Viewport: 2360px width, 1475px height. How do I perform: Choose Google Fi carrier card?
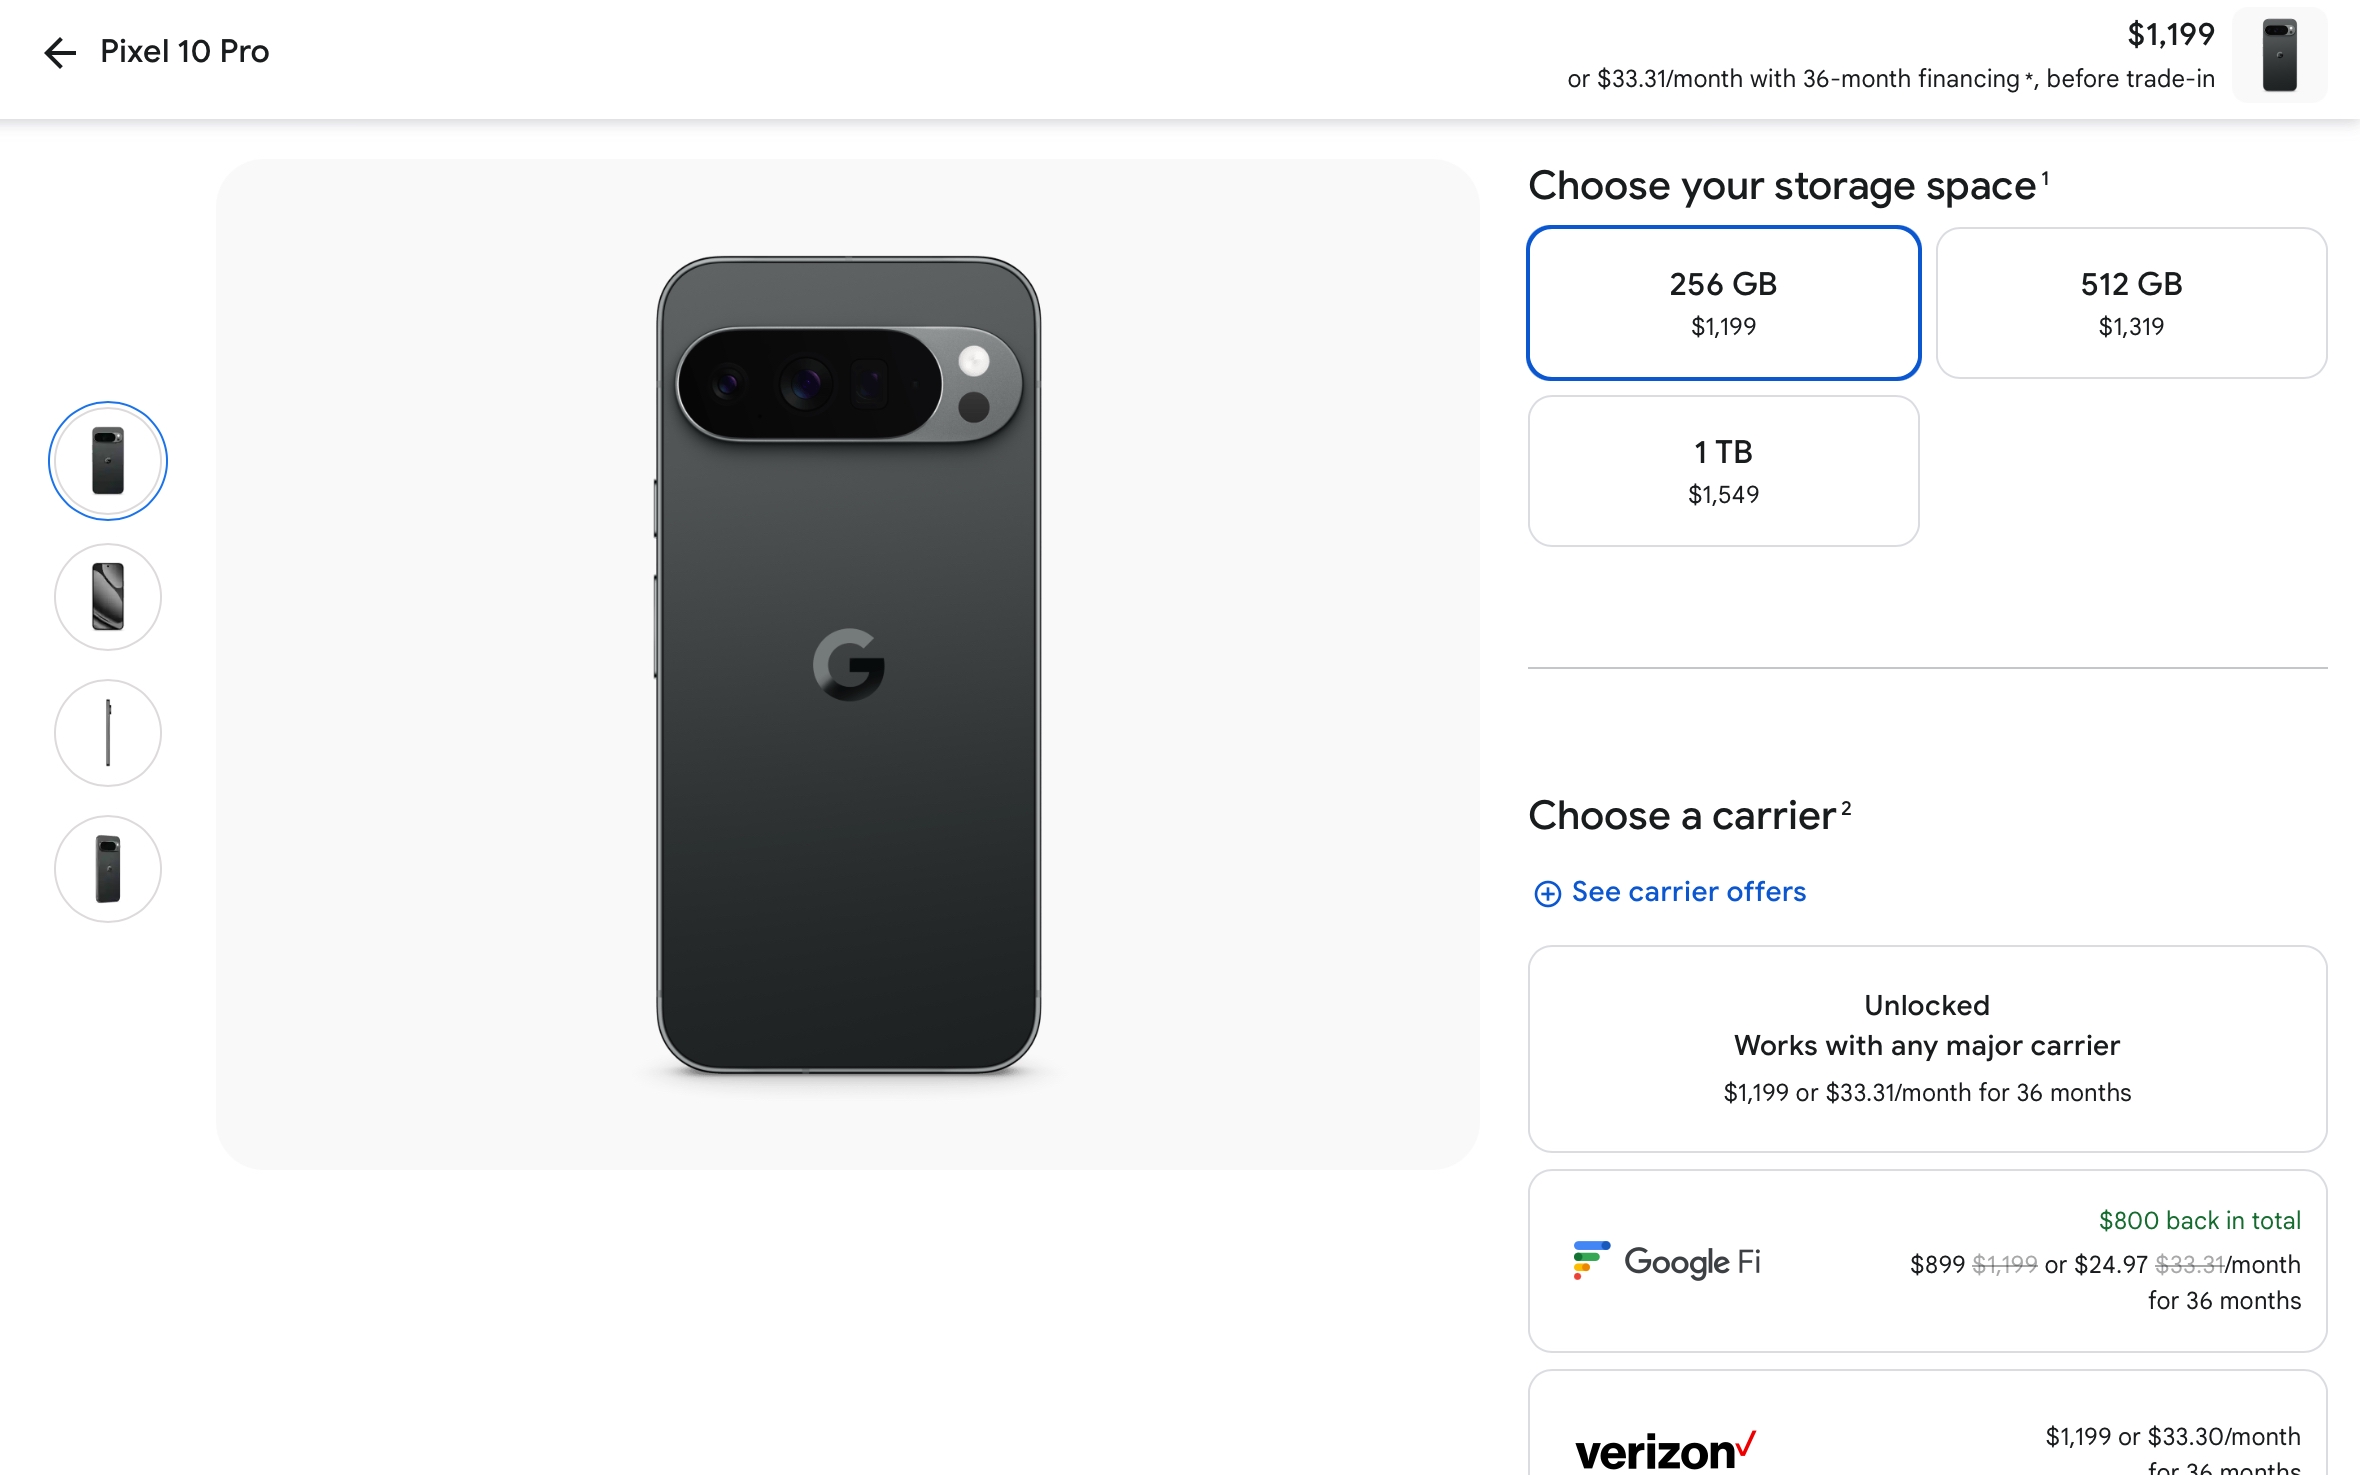tap(1927, 1261)
